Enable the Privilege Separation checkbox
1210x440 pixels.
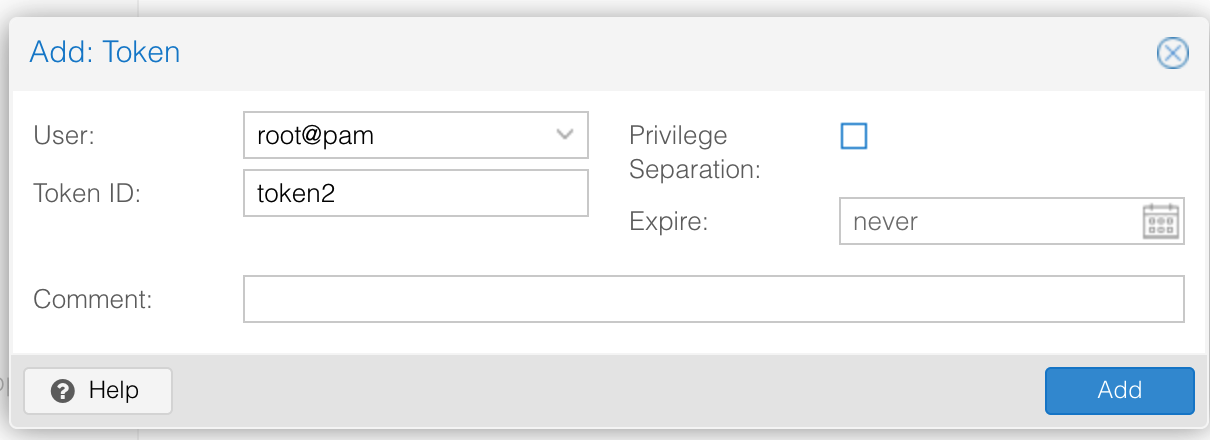pyautogui.click(x=854, y=136)
